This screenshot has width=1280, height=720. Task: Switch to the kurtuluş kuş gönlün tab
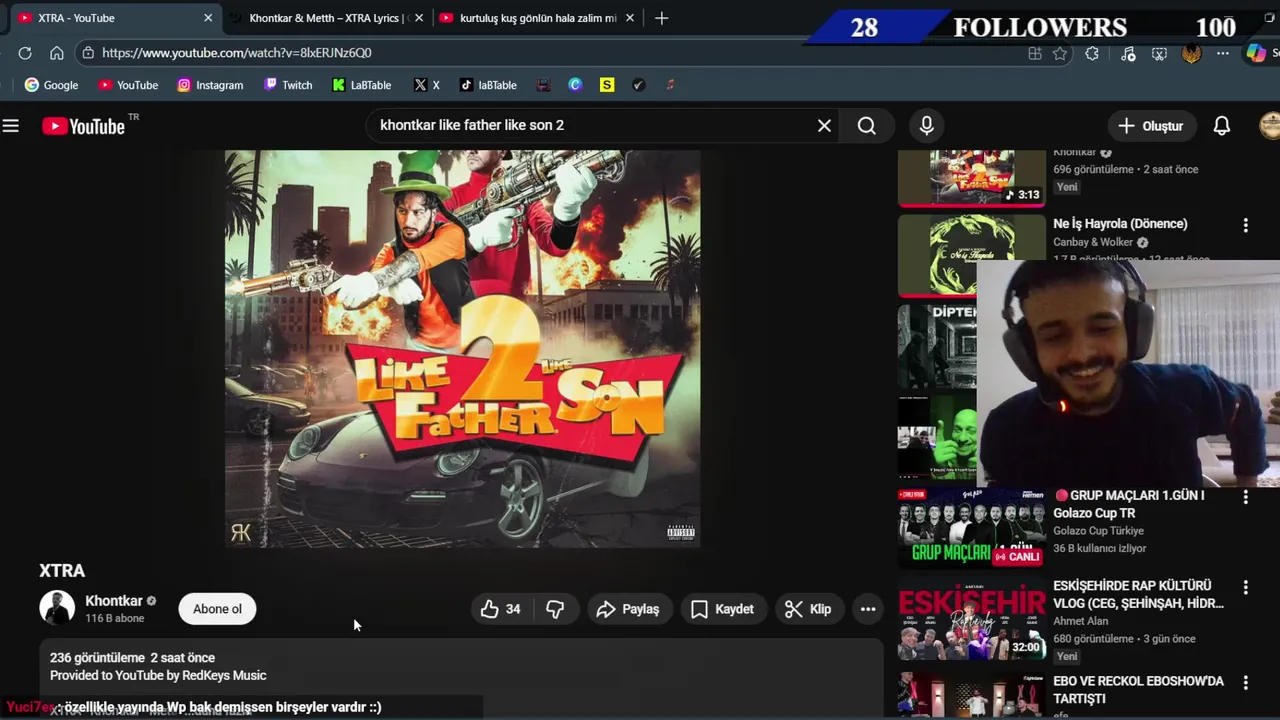click(x=535, y=18)
